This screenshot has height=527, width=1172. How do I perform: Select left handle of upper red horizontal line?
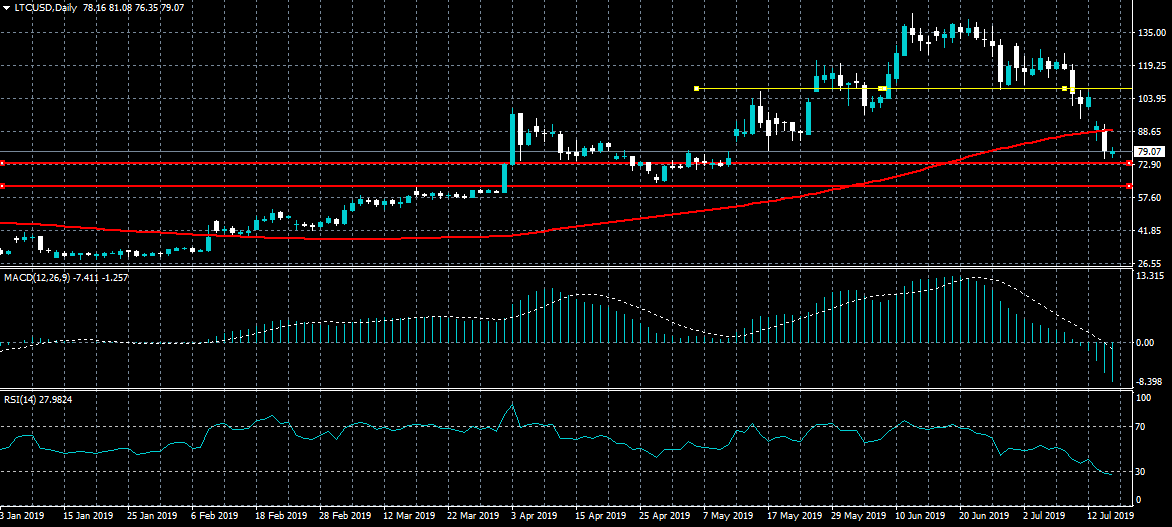[2, 162]
